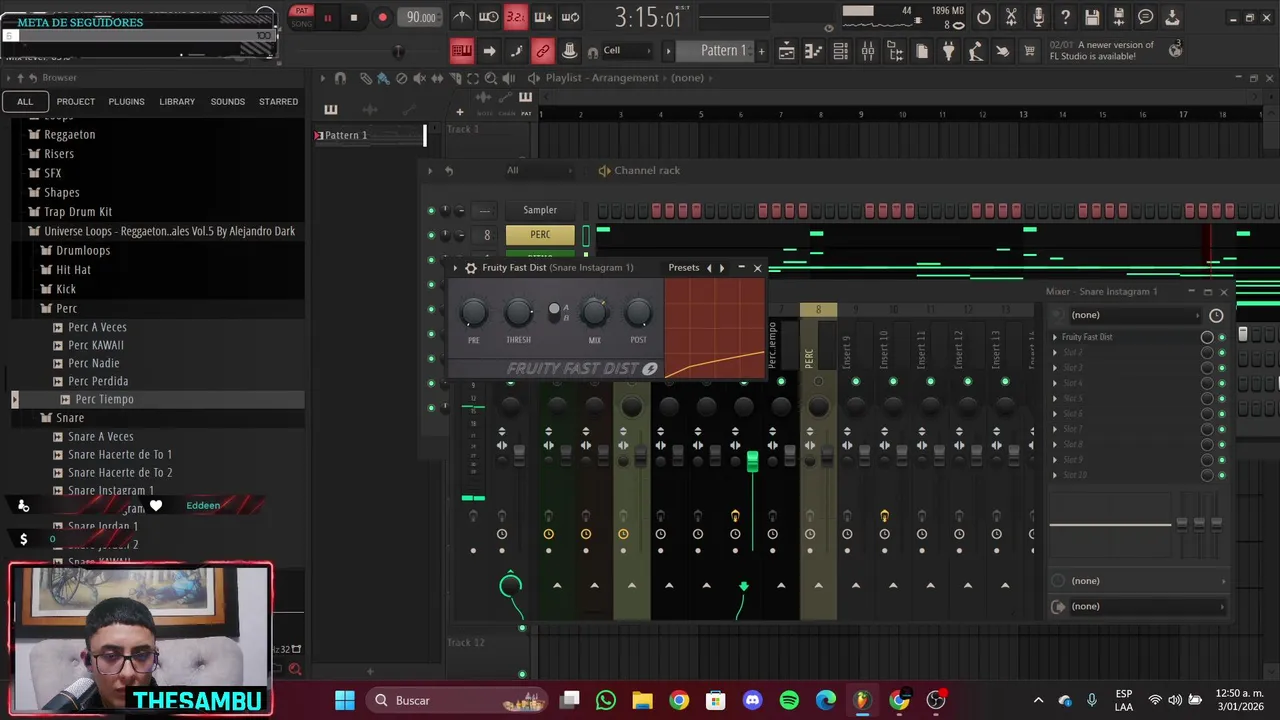Open the help question mark icon

[x=1065, y=17]
